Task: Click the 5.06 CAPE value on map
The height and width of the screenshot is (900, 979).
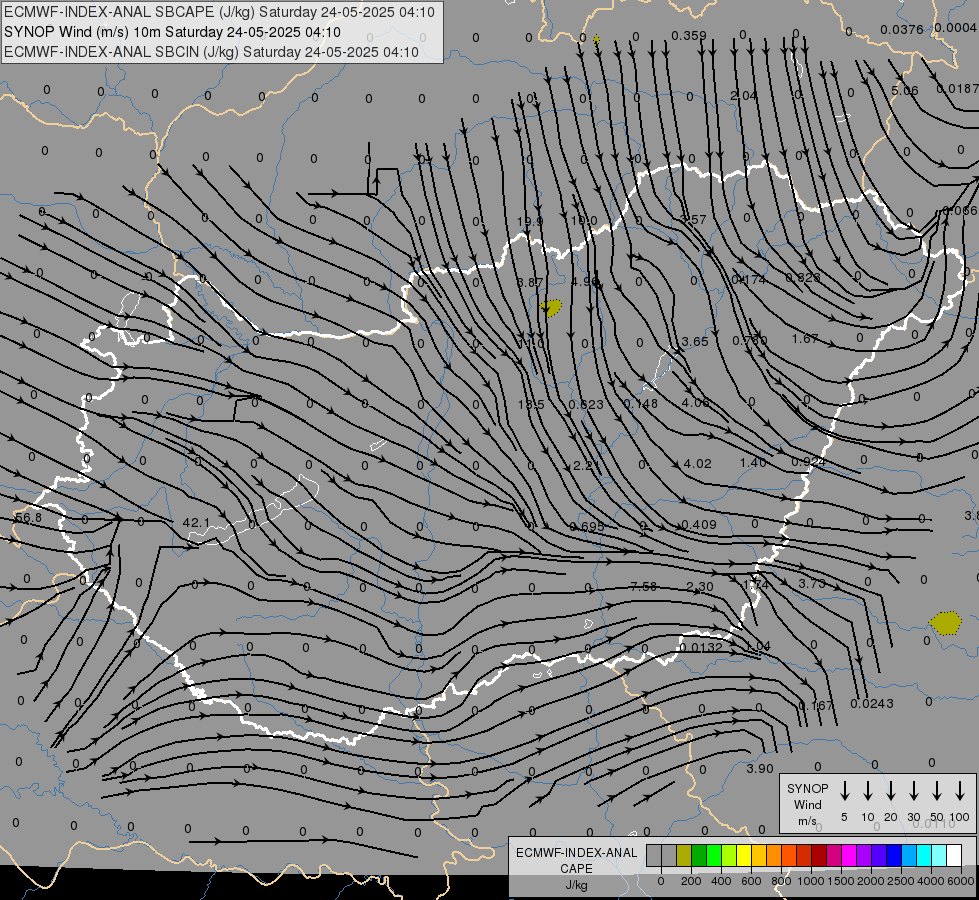Action: [904, 91]
